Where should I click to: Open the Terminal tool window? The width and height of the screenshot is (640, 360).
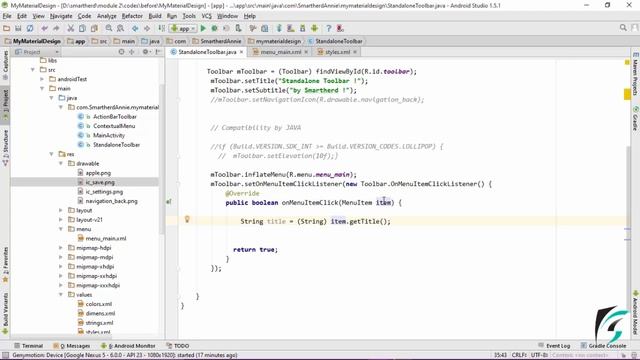(x=29, y=346)
